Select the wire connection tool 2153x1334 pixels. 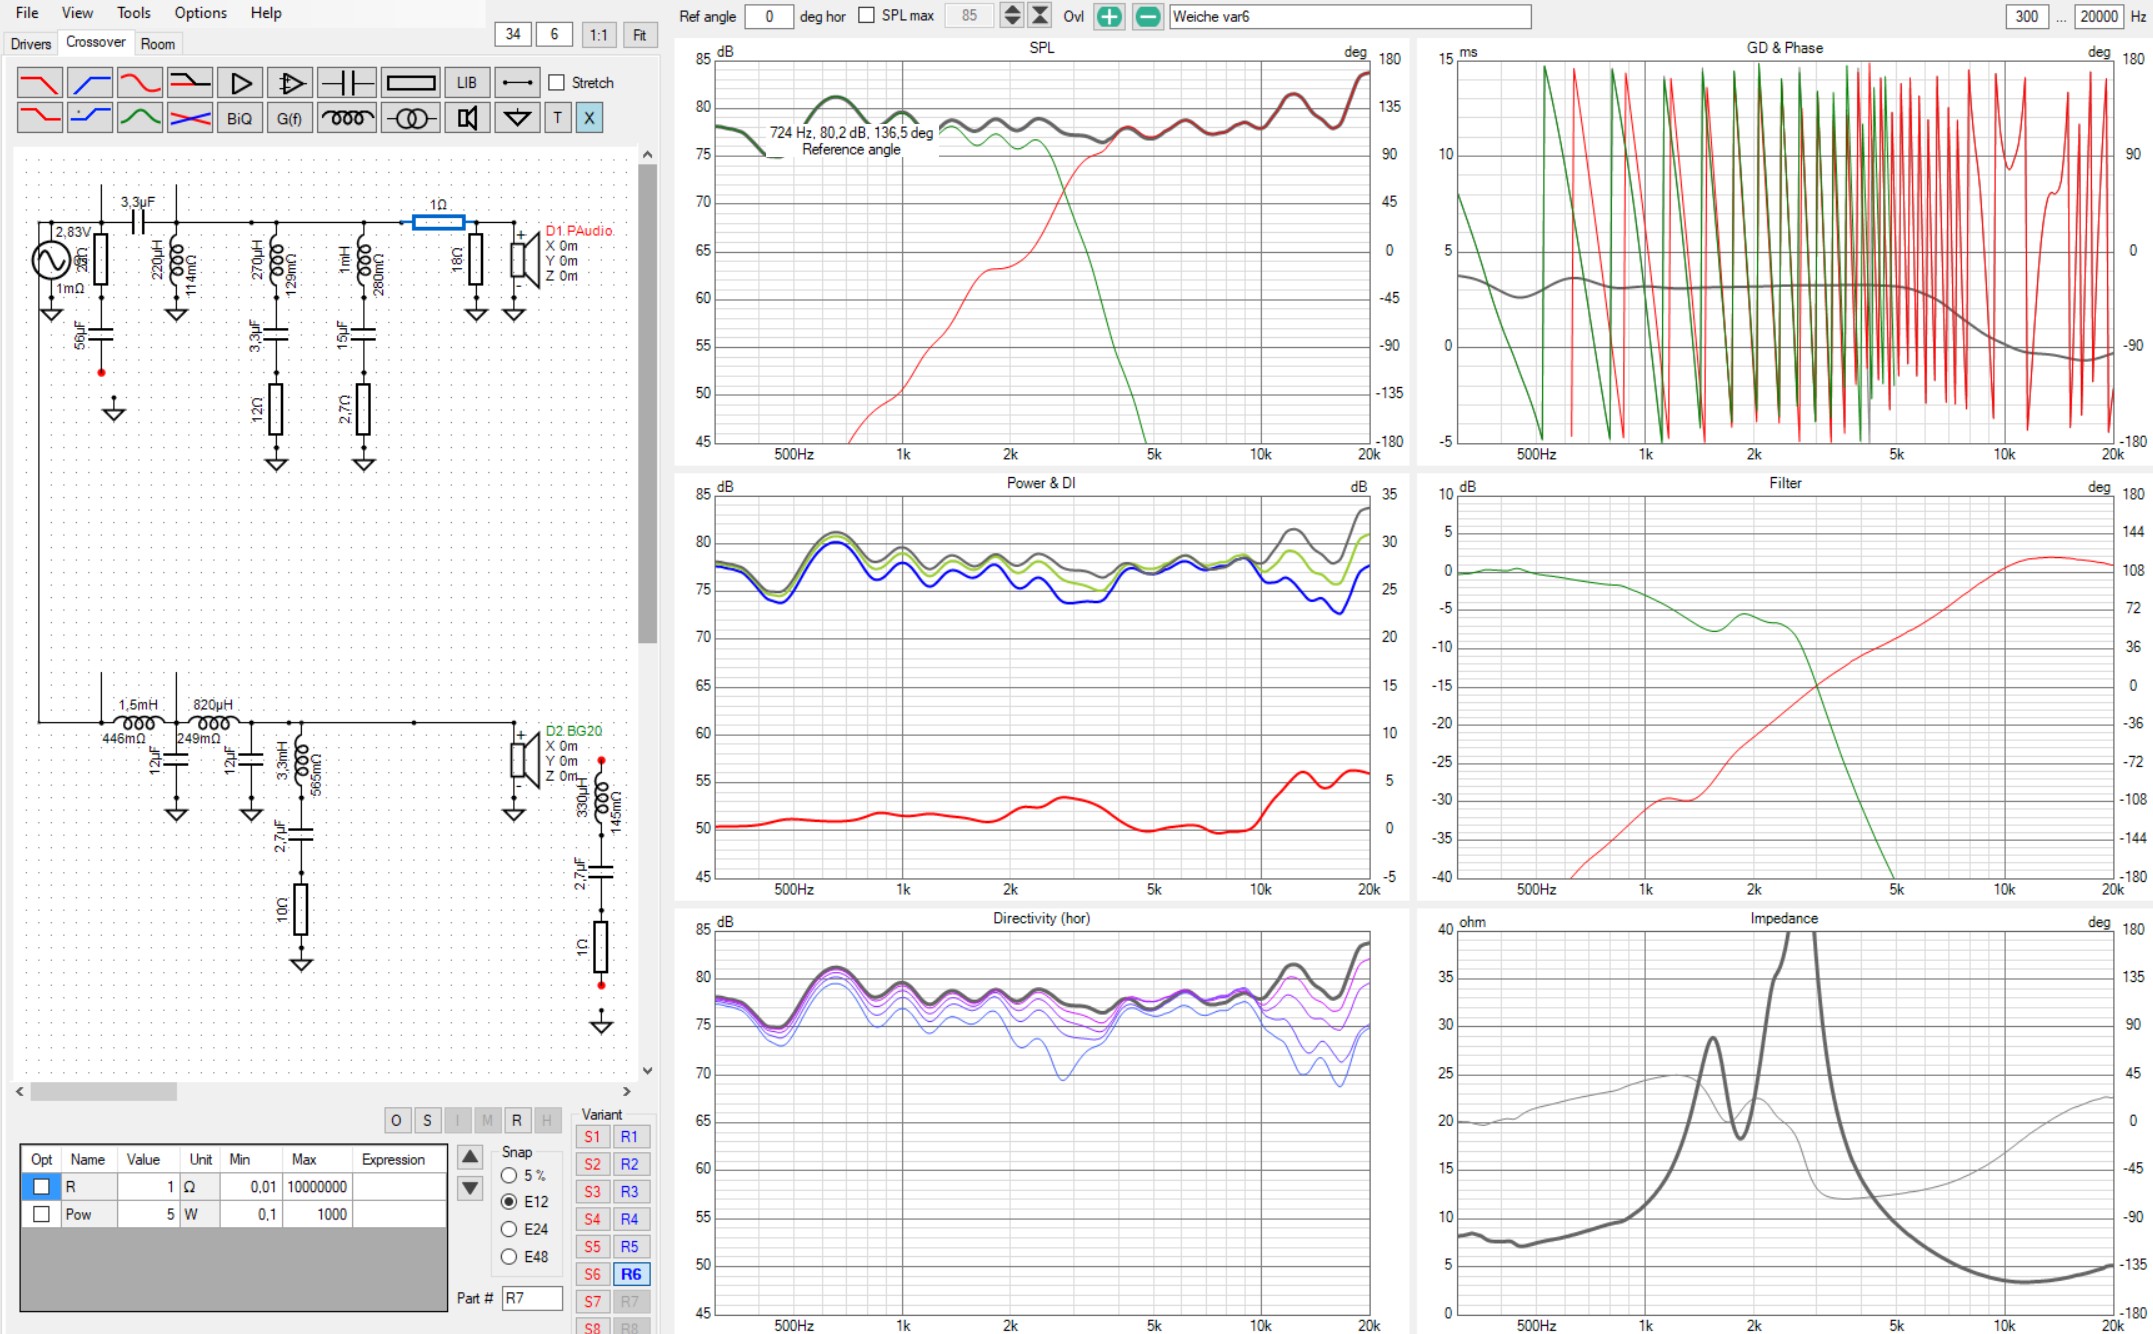pyautogui.click(x=516, y=83)
